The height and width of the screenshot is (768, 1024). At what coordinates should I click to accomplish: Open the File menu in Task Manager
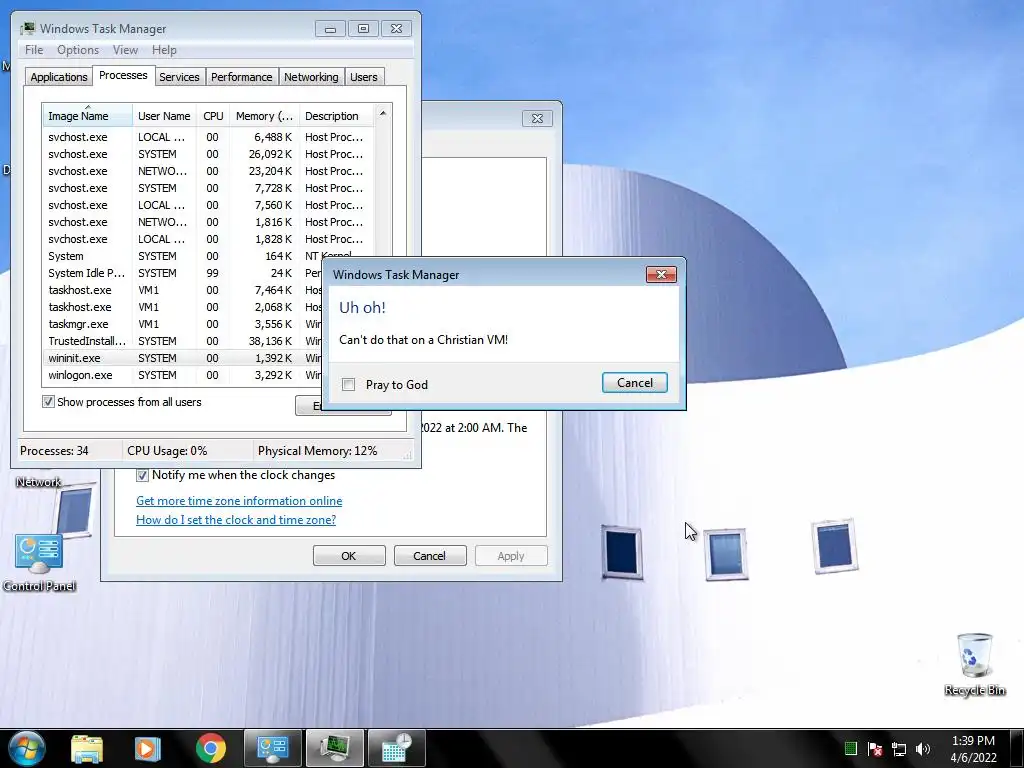click(34, 50)
